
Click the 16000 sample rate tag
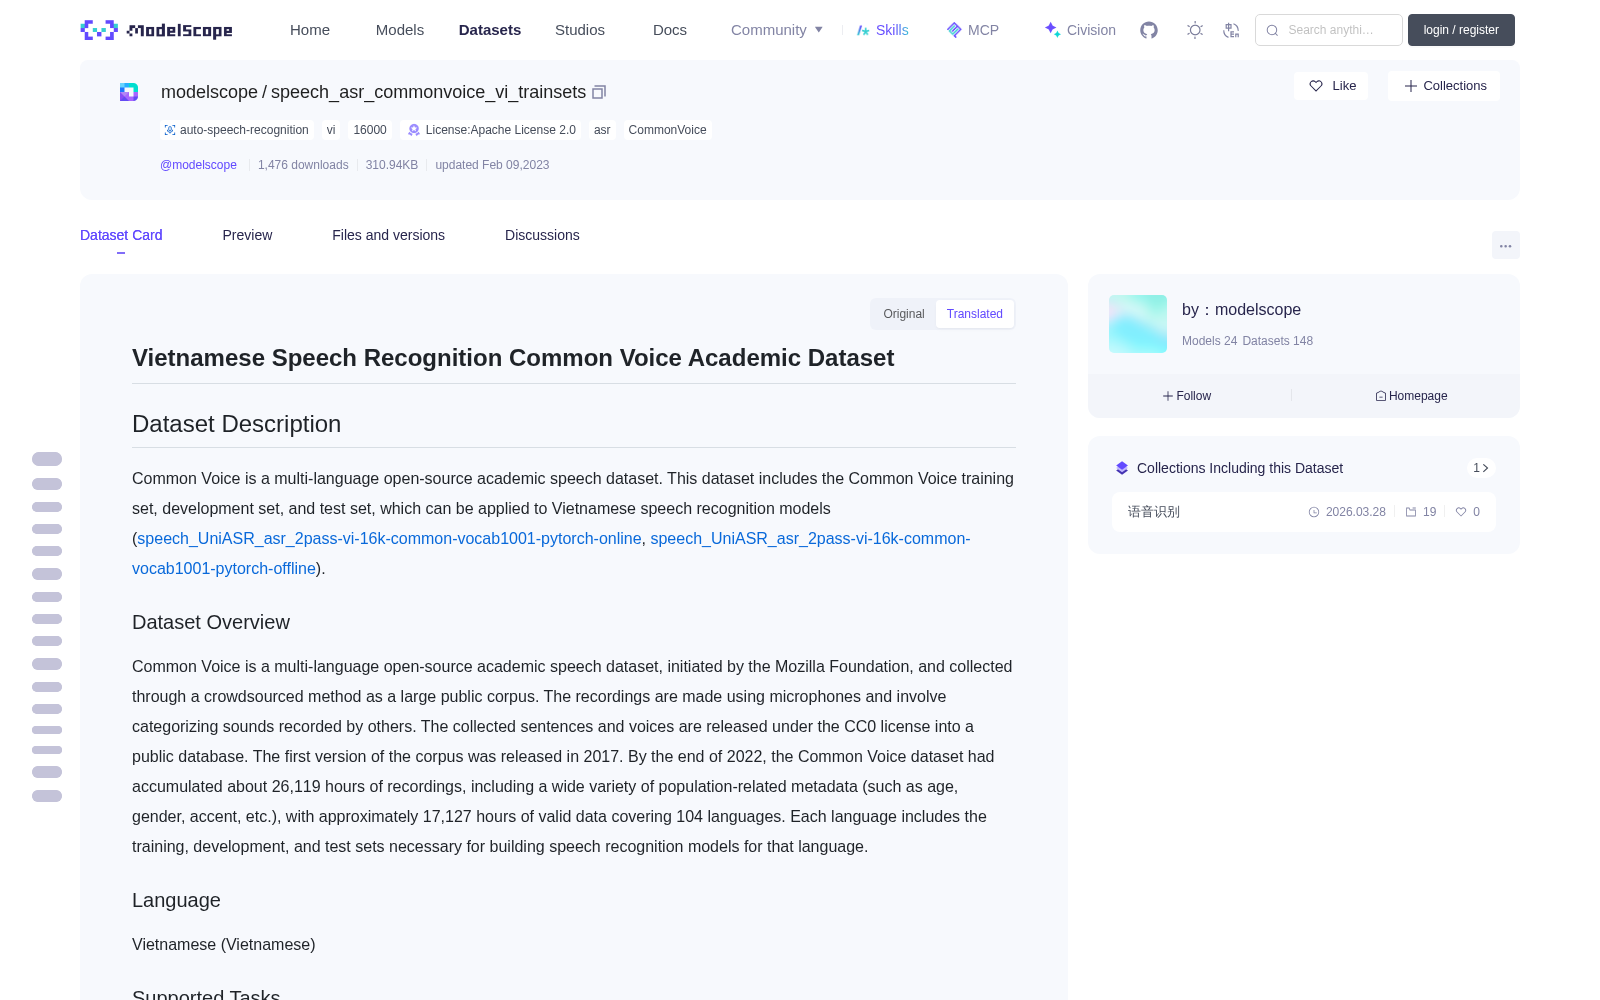[x=370, y=130]
